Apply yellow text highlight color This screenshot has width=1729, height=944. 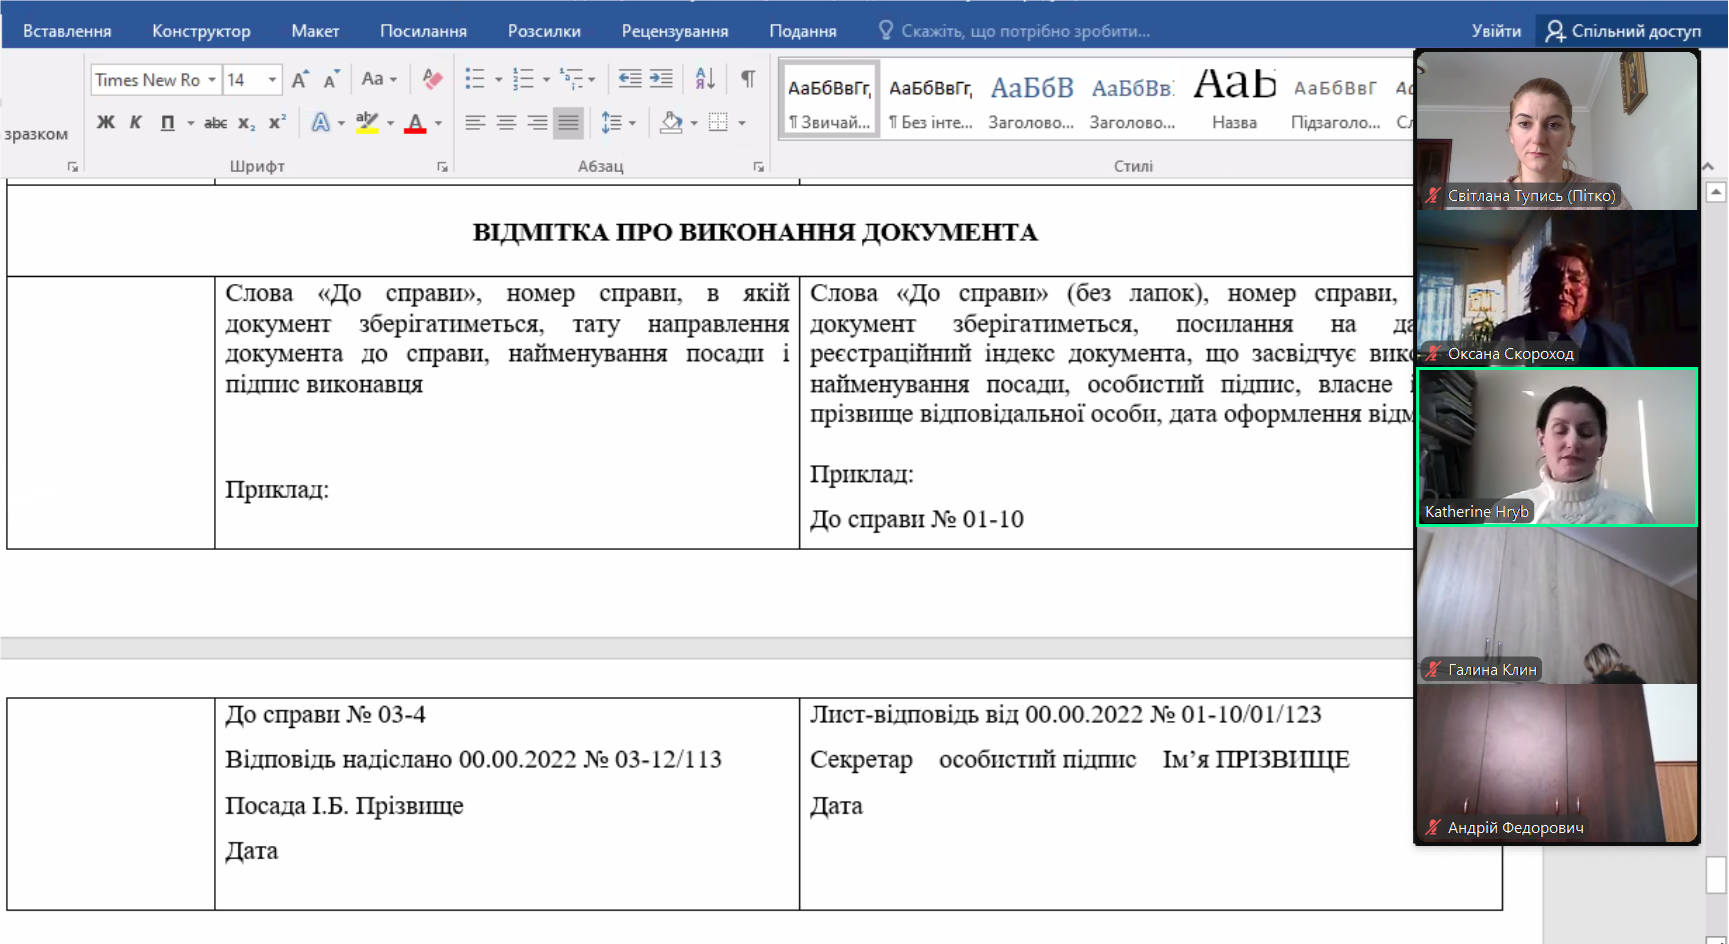pyautogui.click(x=367, y=123)
